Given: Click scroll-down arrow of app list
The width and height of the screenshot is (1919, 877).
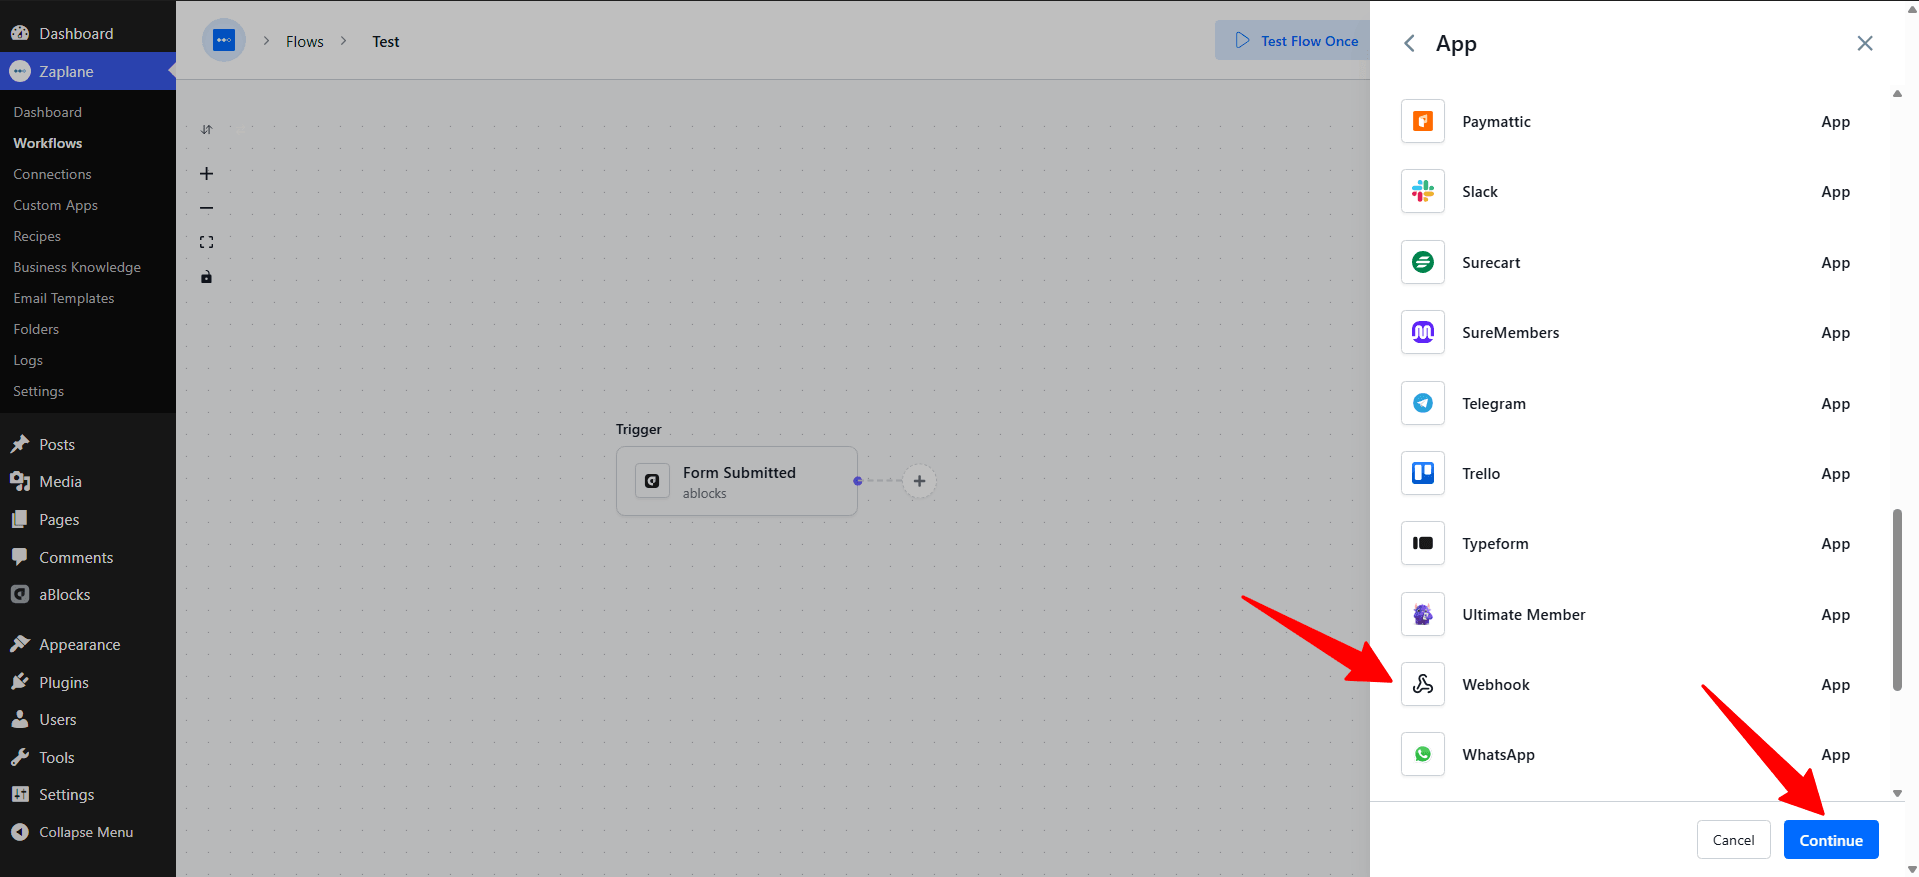Looking at the screenshot, I should (x=1897, y=793).
